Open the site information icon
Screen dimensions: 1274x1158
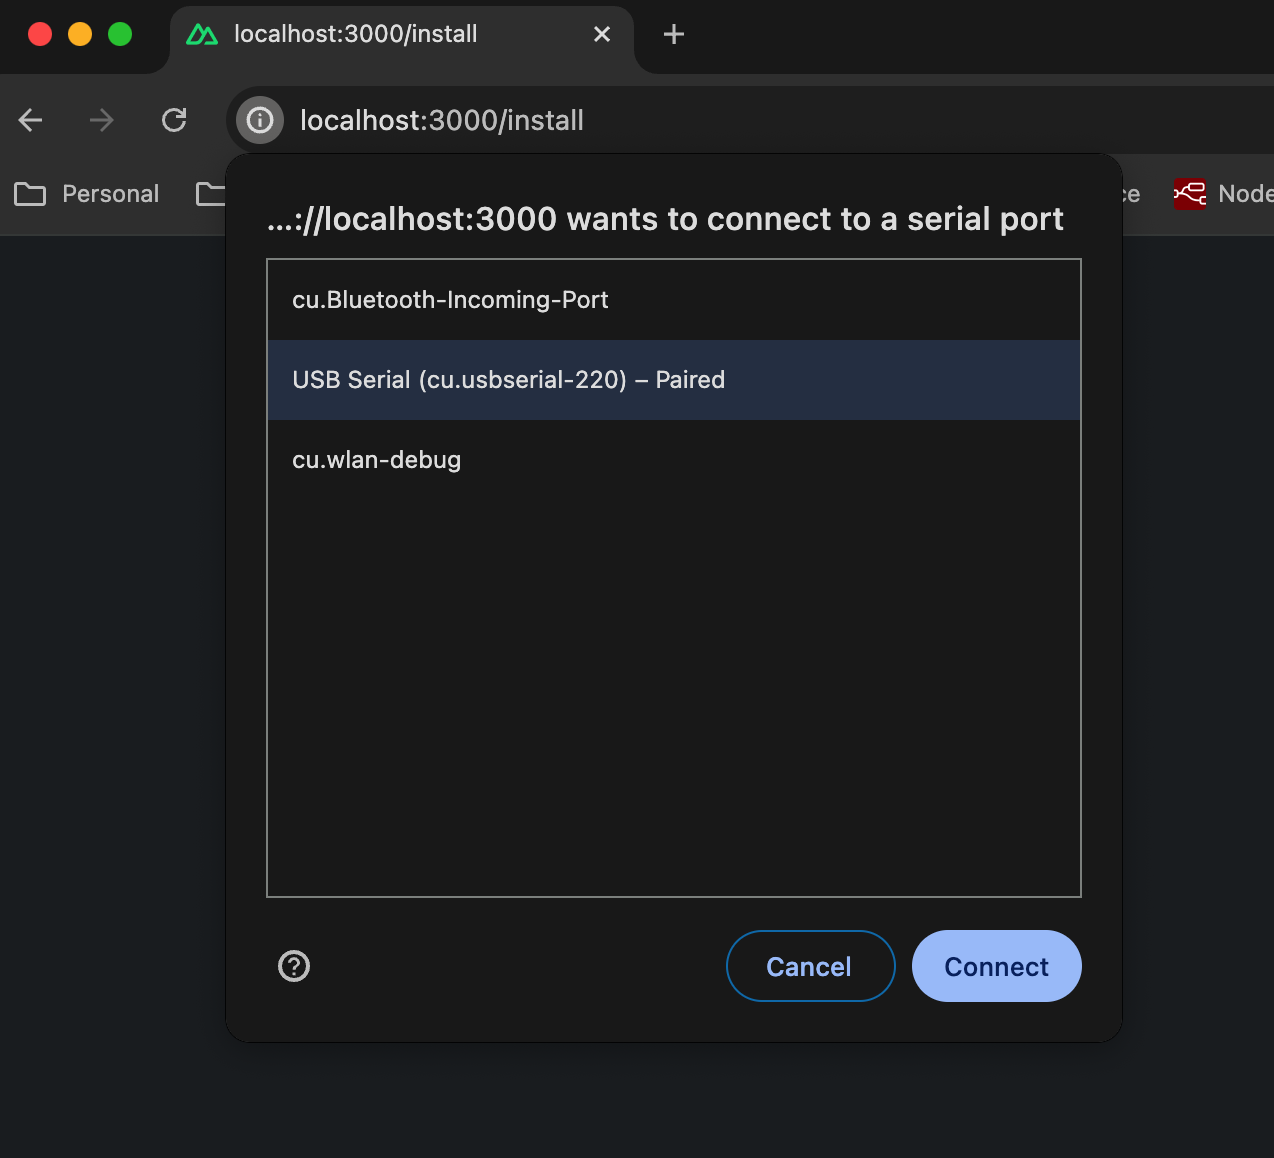pos(260,121)
